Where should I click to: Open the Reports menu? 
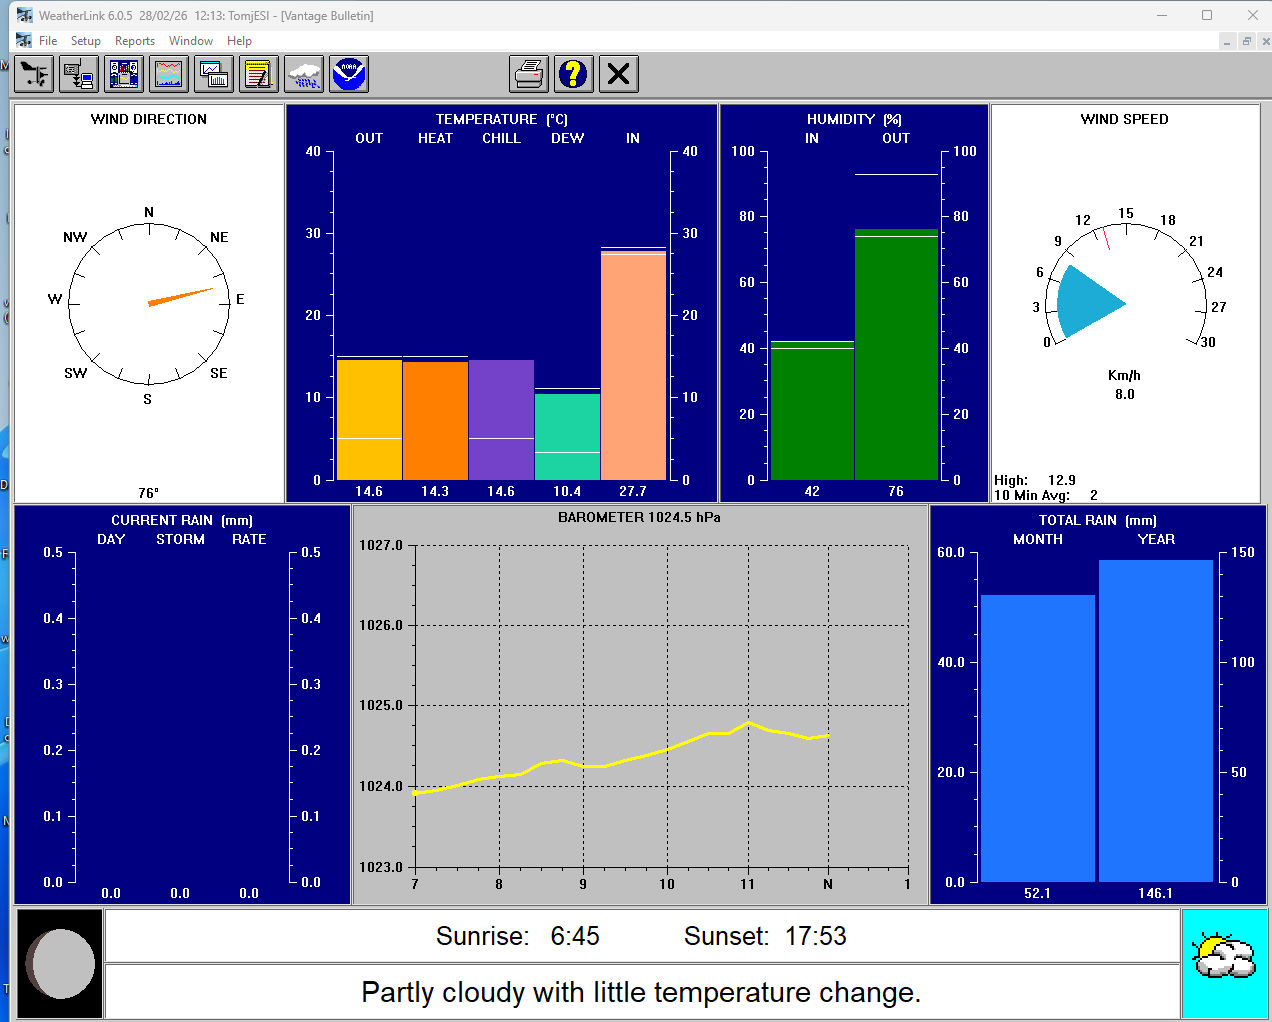pyautogui.click(x=135, y=41)
